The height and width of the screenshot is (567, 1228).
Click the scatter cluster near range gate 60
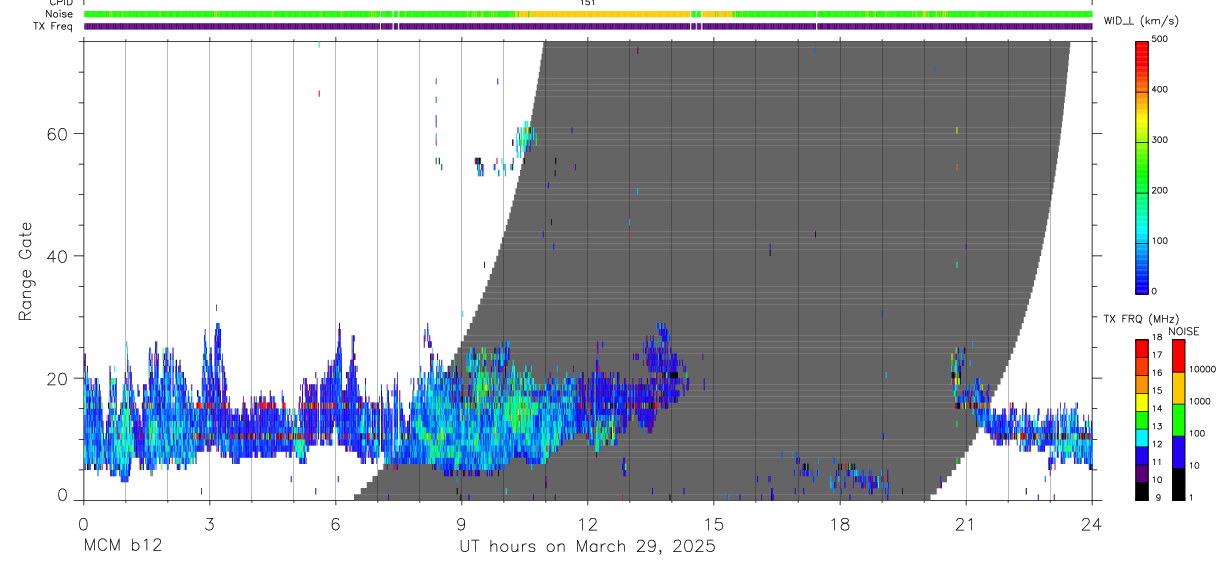[x=526, y=138]
